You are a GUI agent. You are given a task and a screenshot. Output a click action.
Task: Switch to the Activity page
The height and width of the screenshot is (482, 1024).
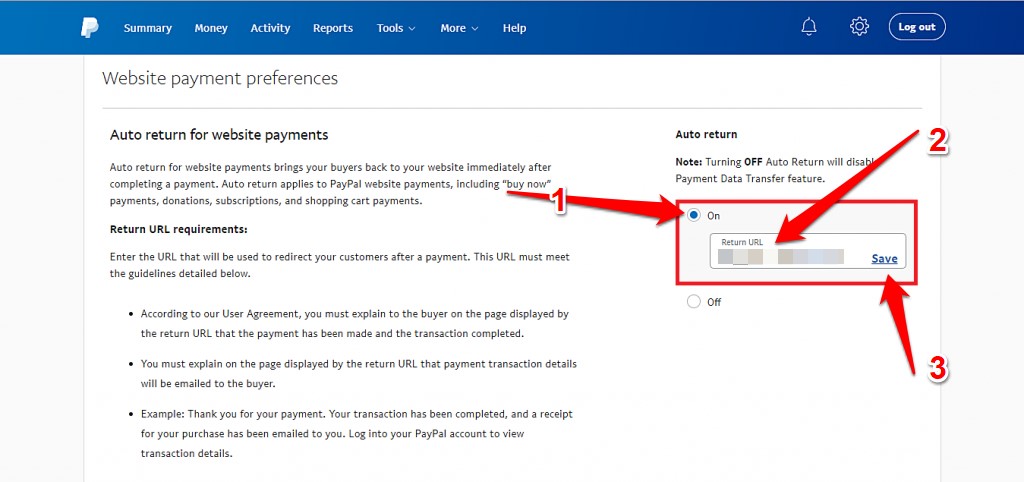270,28
